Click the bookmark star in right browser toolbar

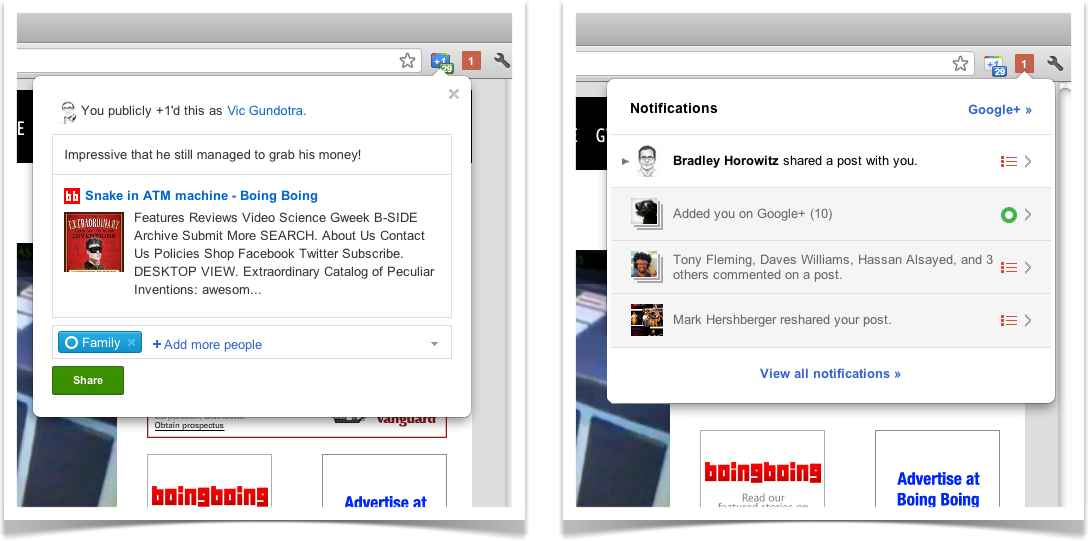[960, 64]
